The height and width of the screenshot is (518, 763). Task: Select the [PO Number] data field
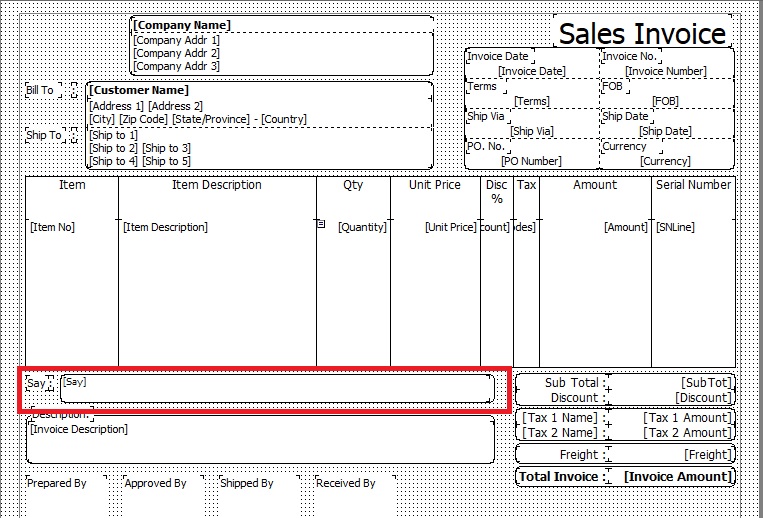click(x=531, y=161)
